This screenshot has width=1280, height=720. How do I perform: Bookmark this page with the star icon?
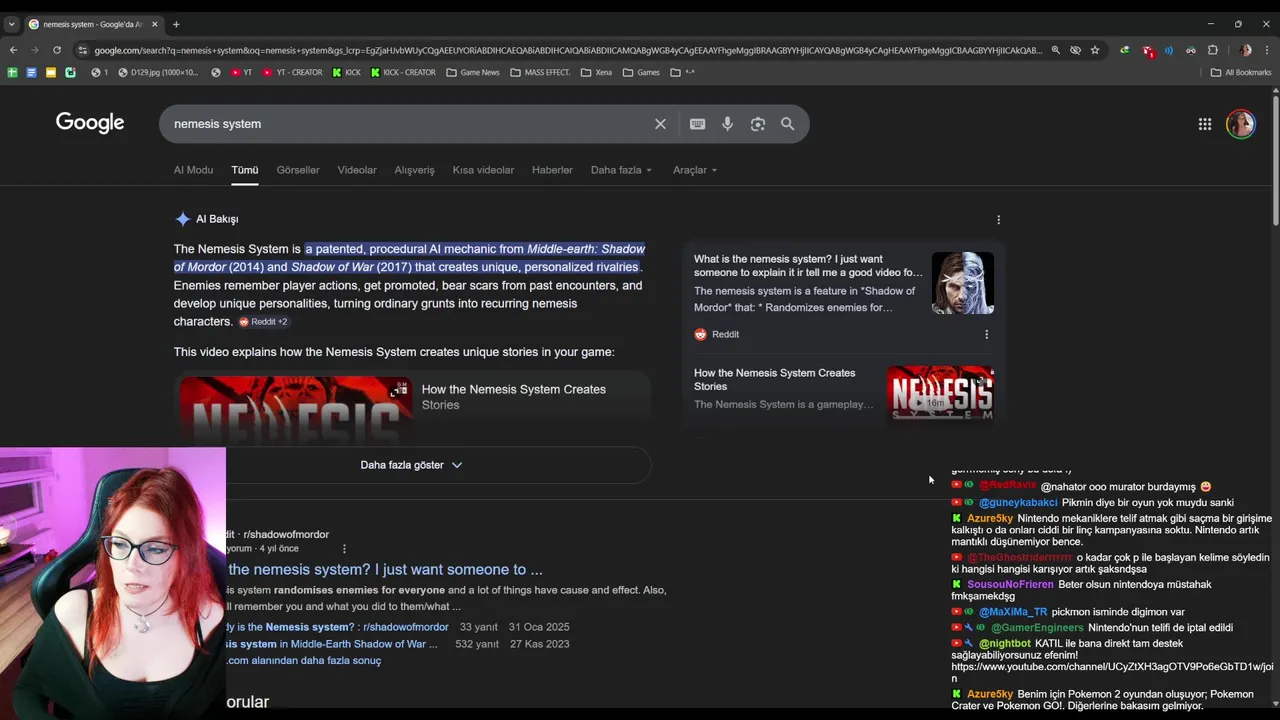pyautogui.click(x=1095, y=50)
